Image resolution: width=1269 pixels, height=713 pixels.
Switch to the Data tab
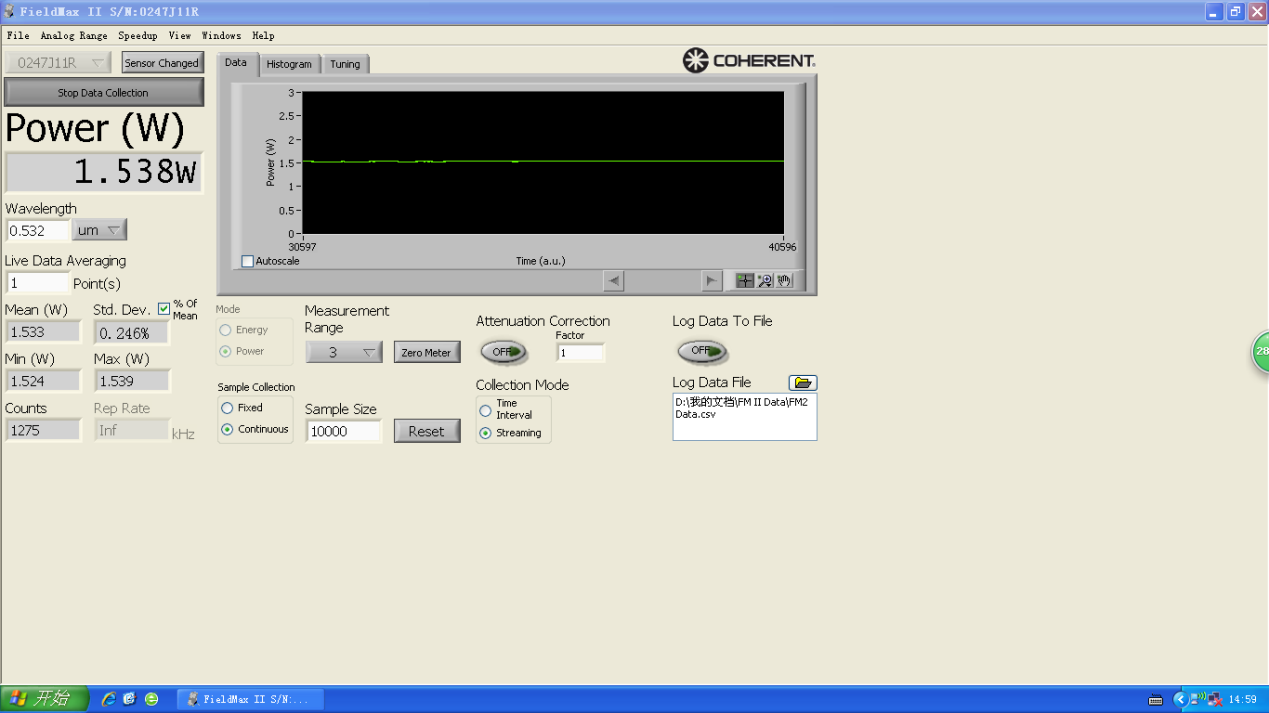click(236, 62)
